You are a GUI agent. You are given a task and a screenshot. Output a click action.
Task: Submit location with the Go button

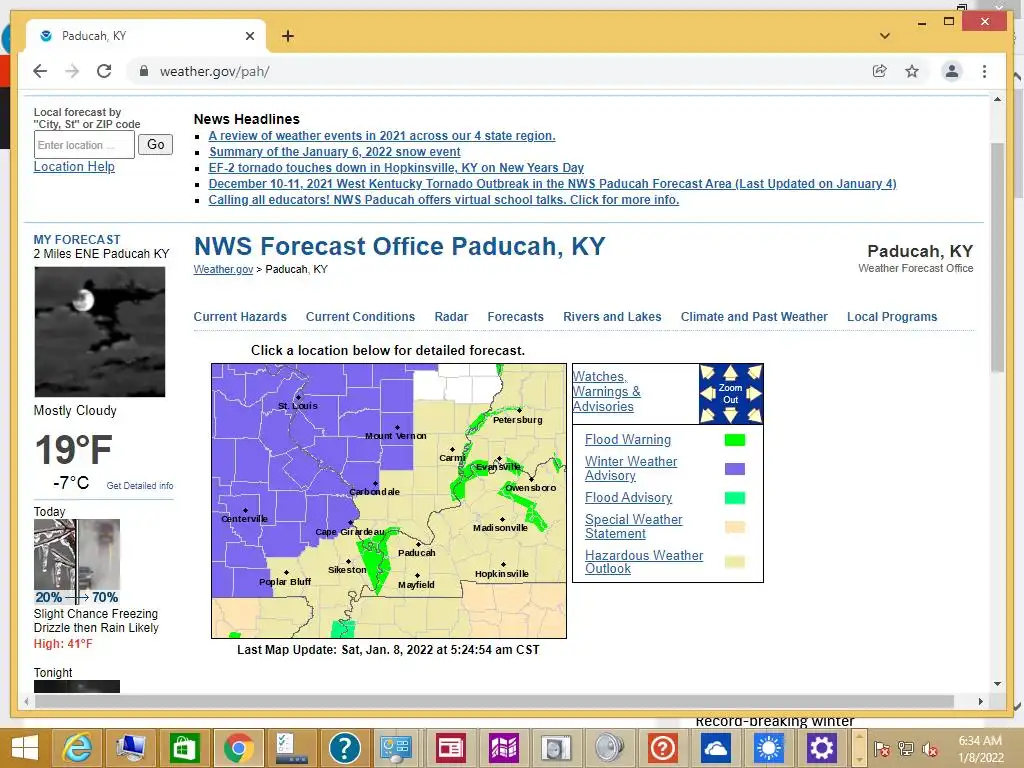click(155, 144)
